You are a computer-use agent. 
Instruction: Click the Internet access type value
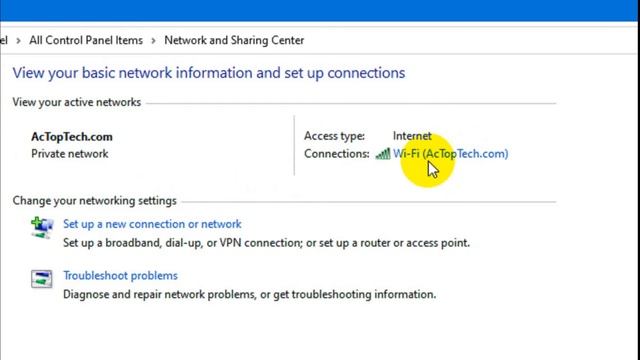(412, 136)
